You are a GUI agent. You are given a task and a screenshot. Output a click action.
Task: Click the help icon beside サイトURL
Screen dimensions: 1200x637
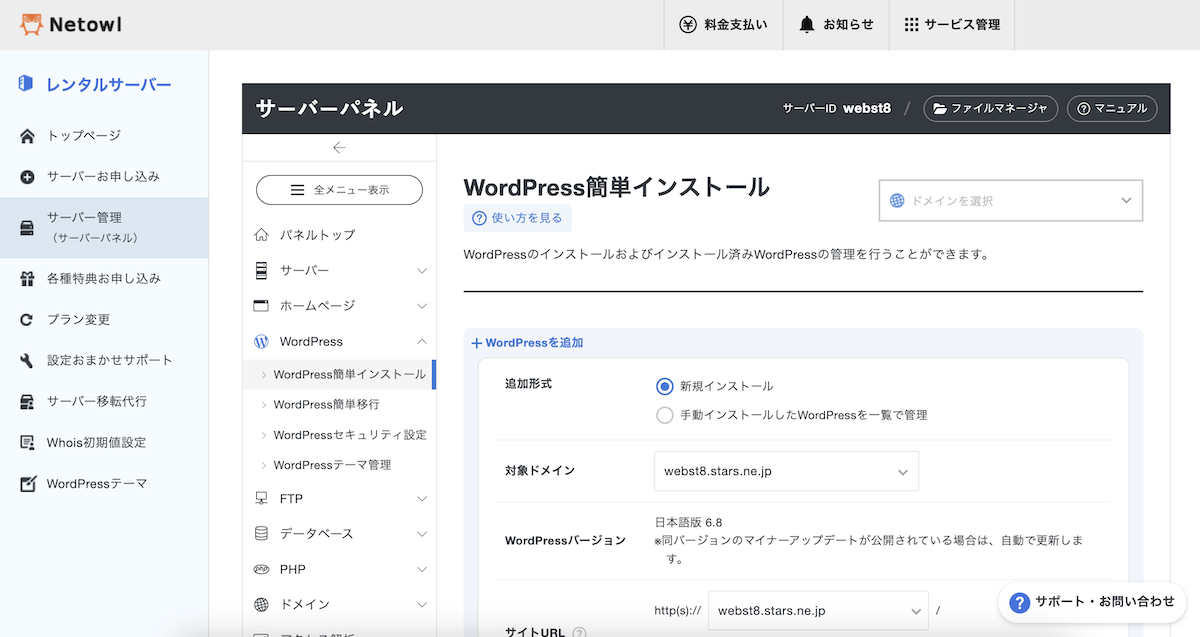click(579, 633)
